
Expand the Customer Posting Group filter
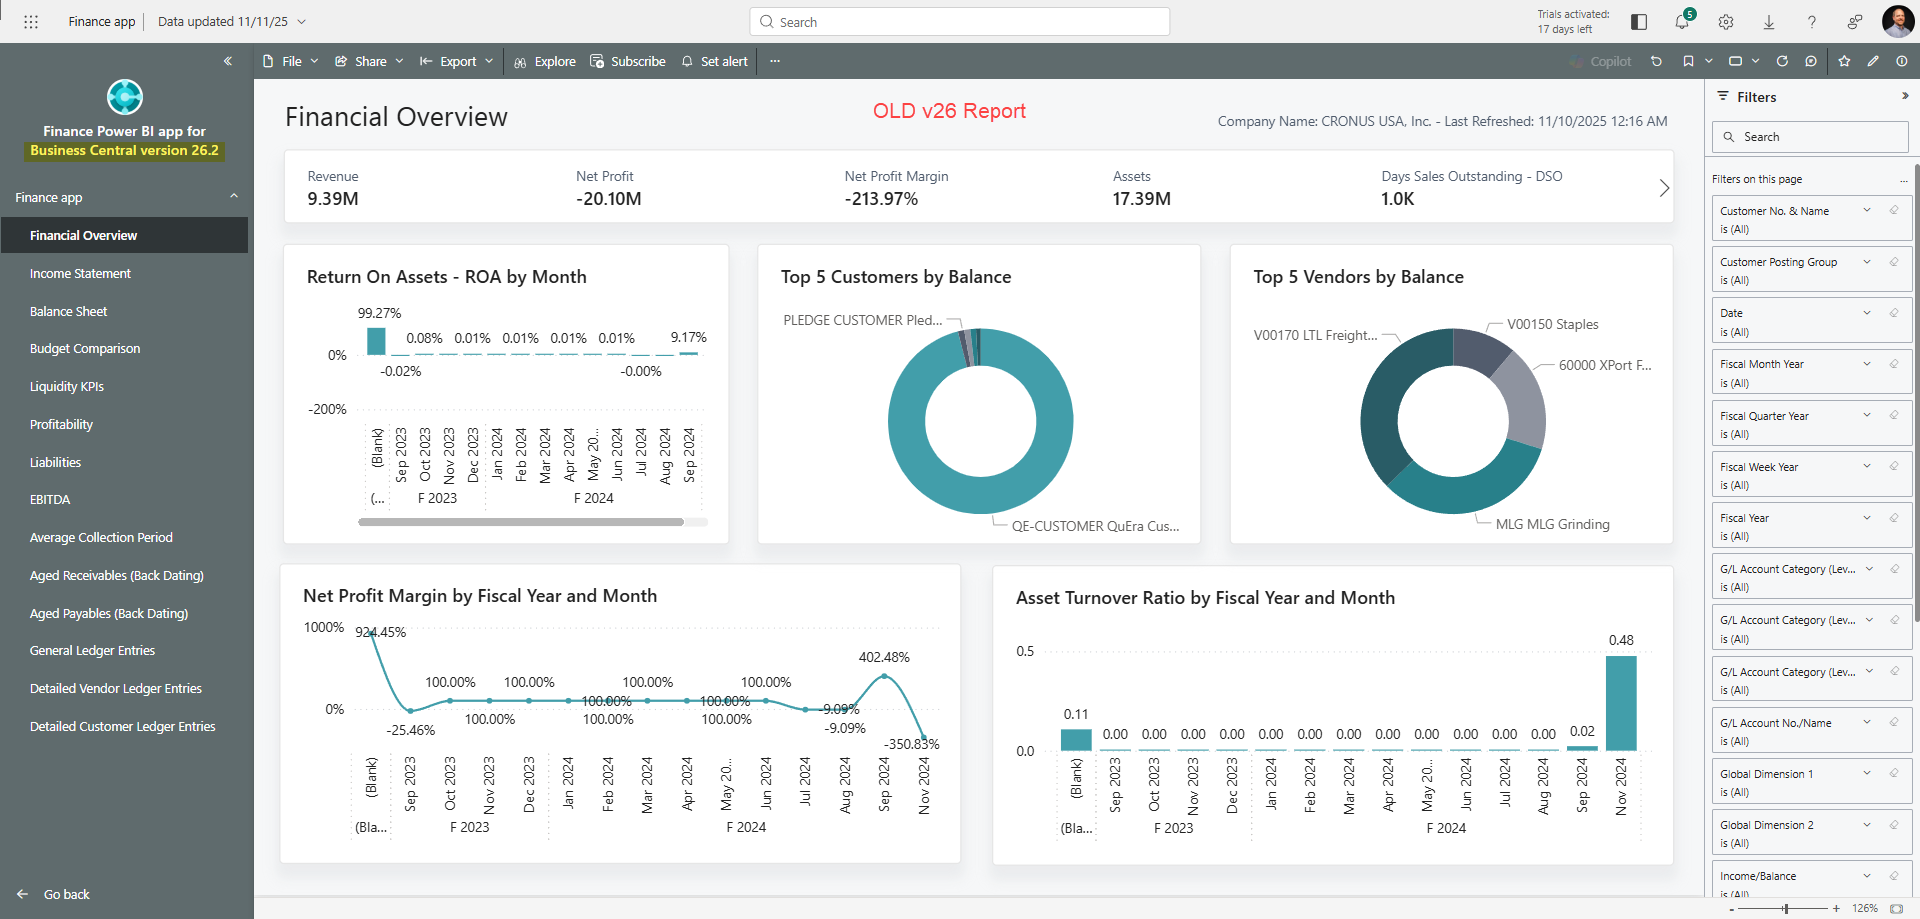click(1867, 262)
